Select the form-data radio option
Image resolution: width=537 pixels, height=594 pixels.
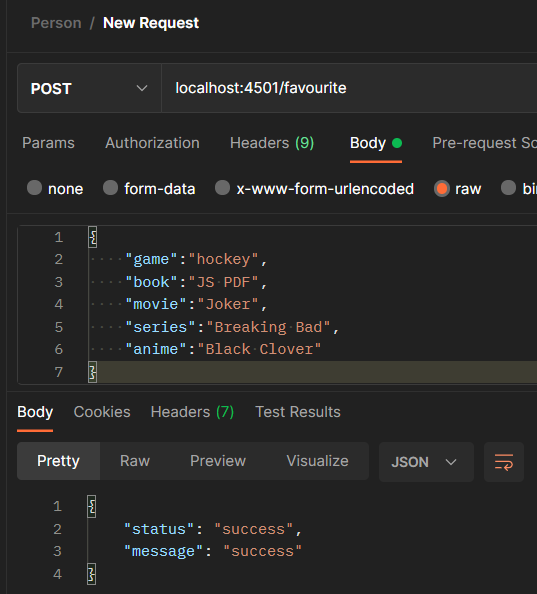click(x=111, y=188)
